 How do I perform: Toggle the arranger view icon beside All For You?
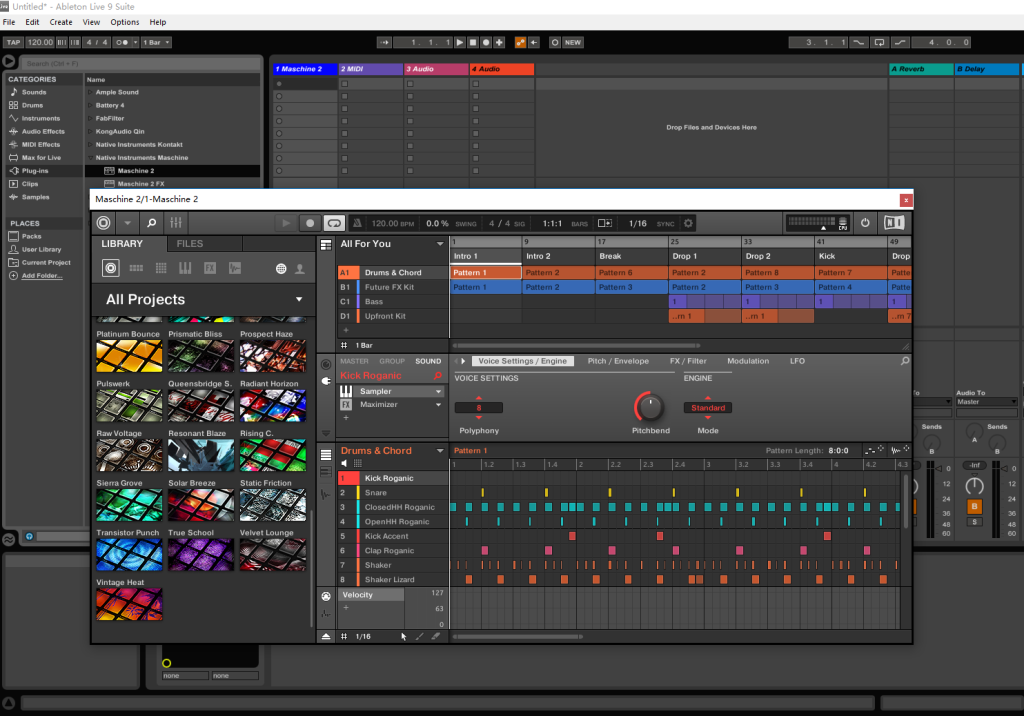(x=326, y=244)
